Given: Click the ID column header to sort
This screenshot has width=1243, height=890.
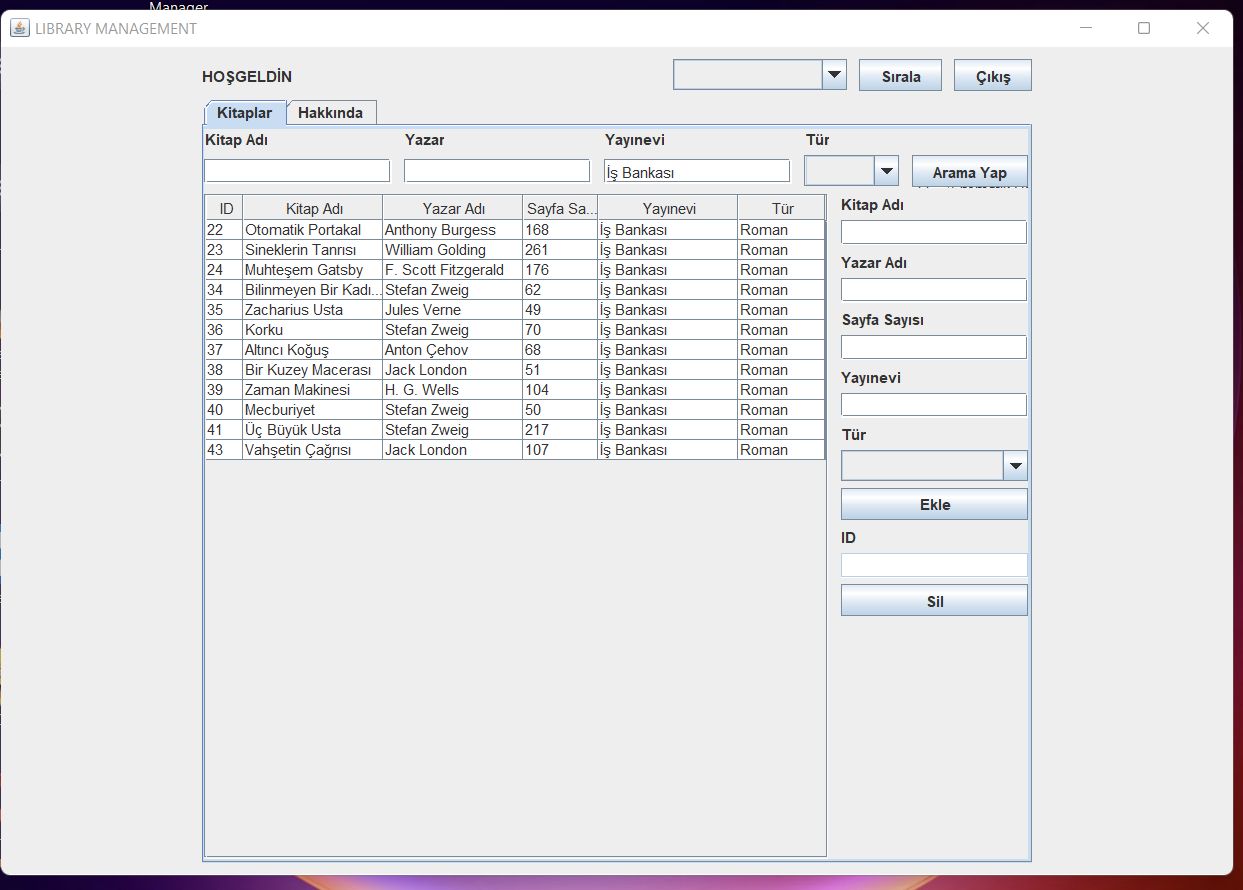Looking at the screenshot, I should 224,207.
